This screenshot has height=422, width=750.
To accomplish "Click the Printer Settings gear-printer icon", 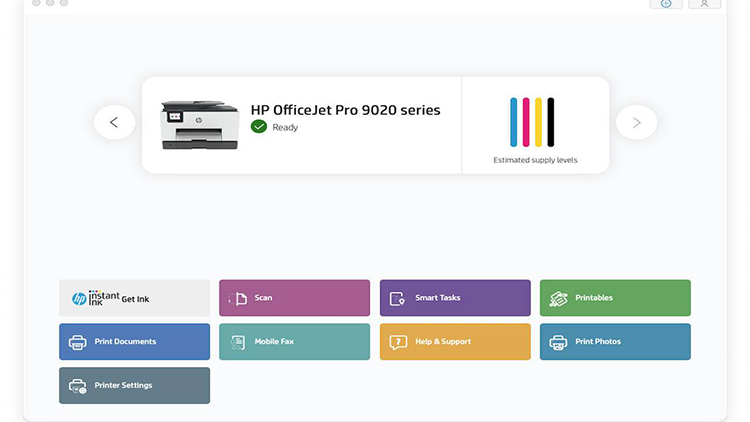I will coord(77,386).
